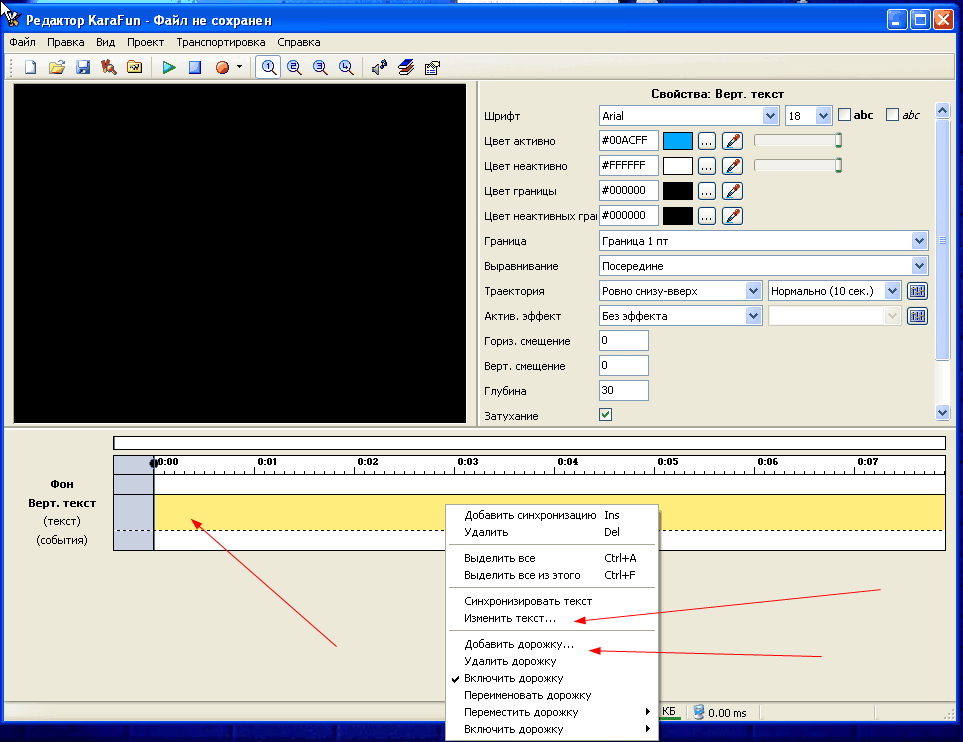Click the fourth toolbar icon after save
Screen dimensions: 963x742
[x=109, y=68]
